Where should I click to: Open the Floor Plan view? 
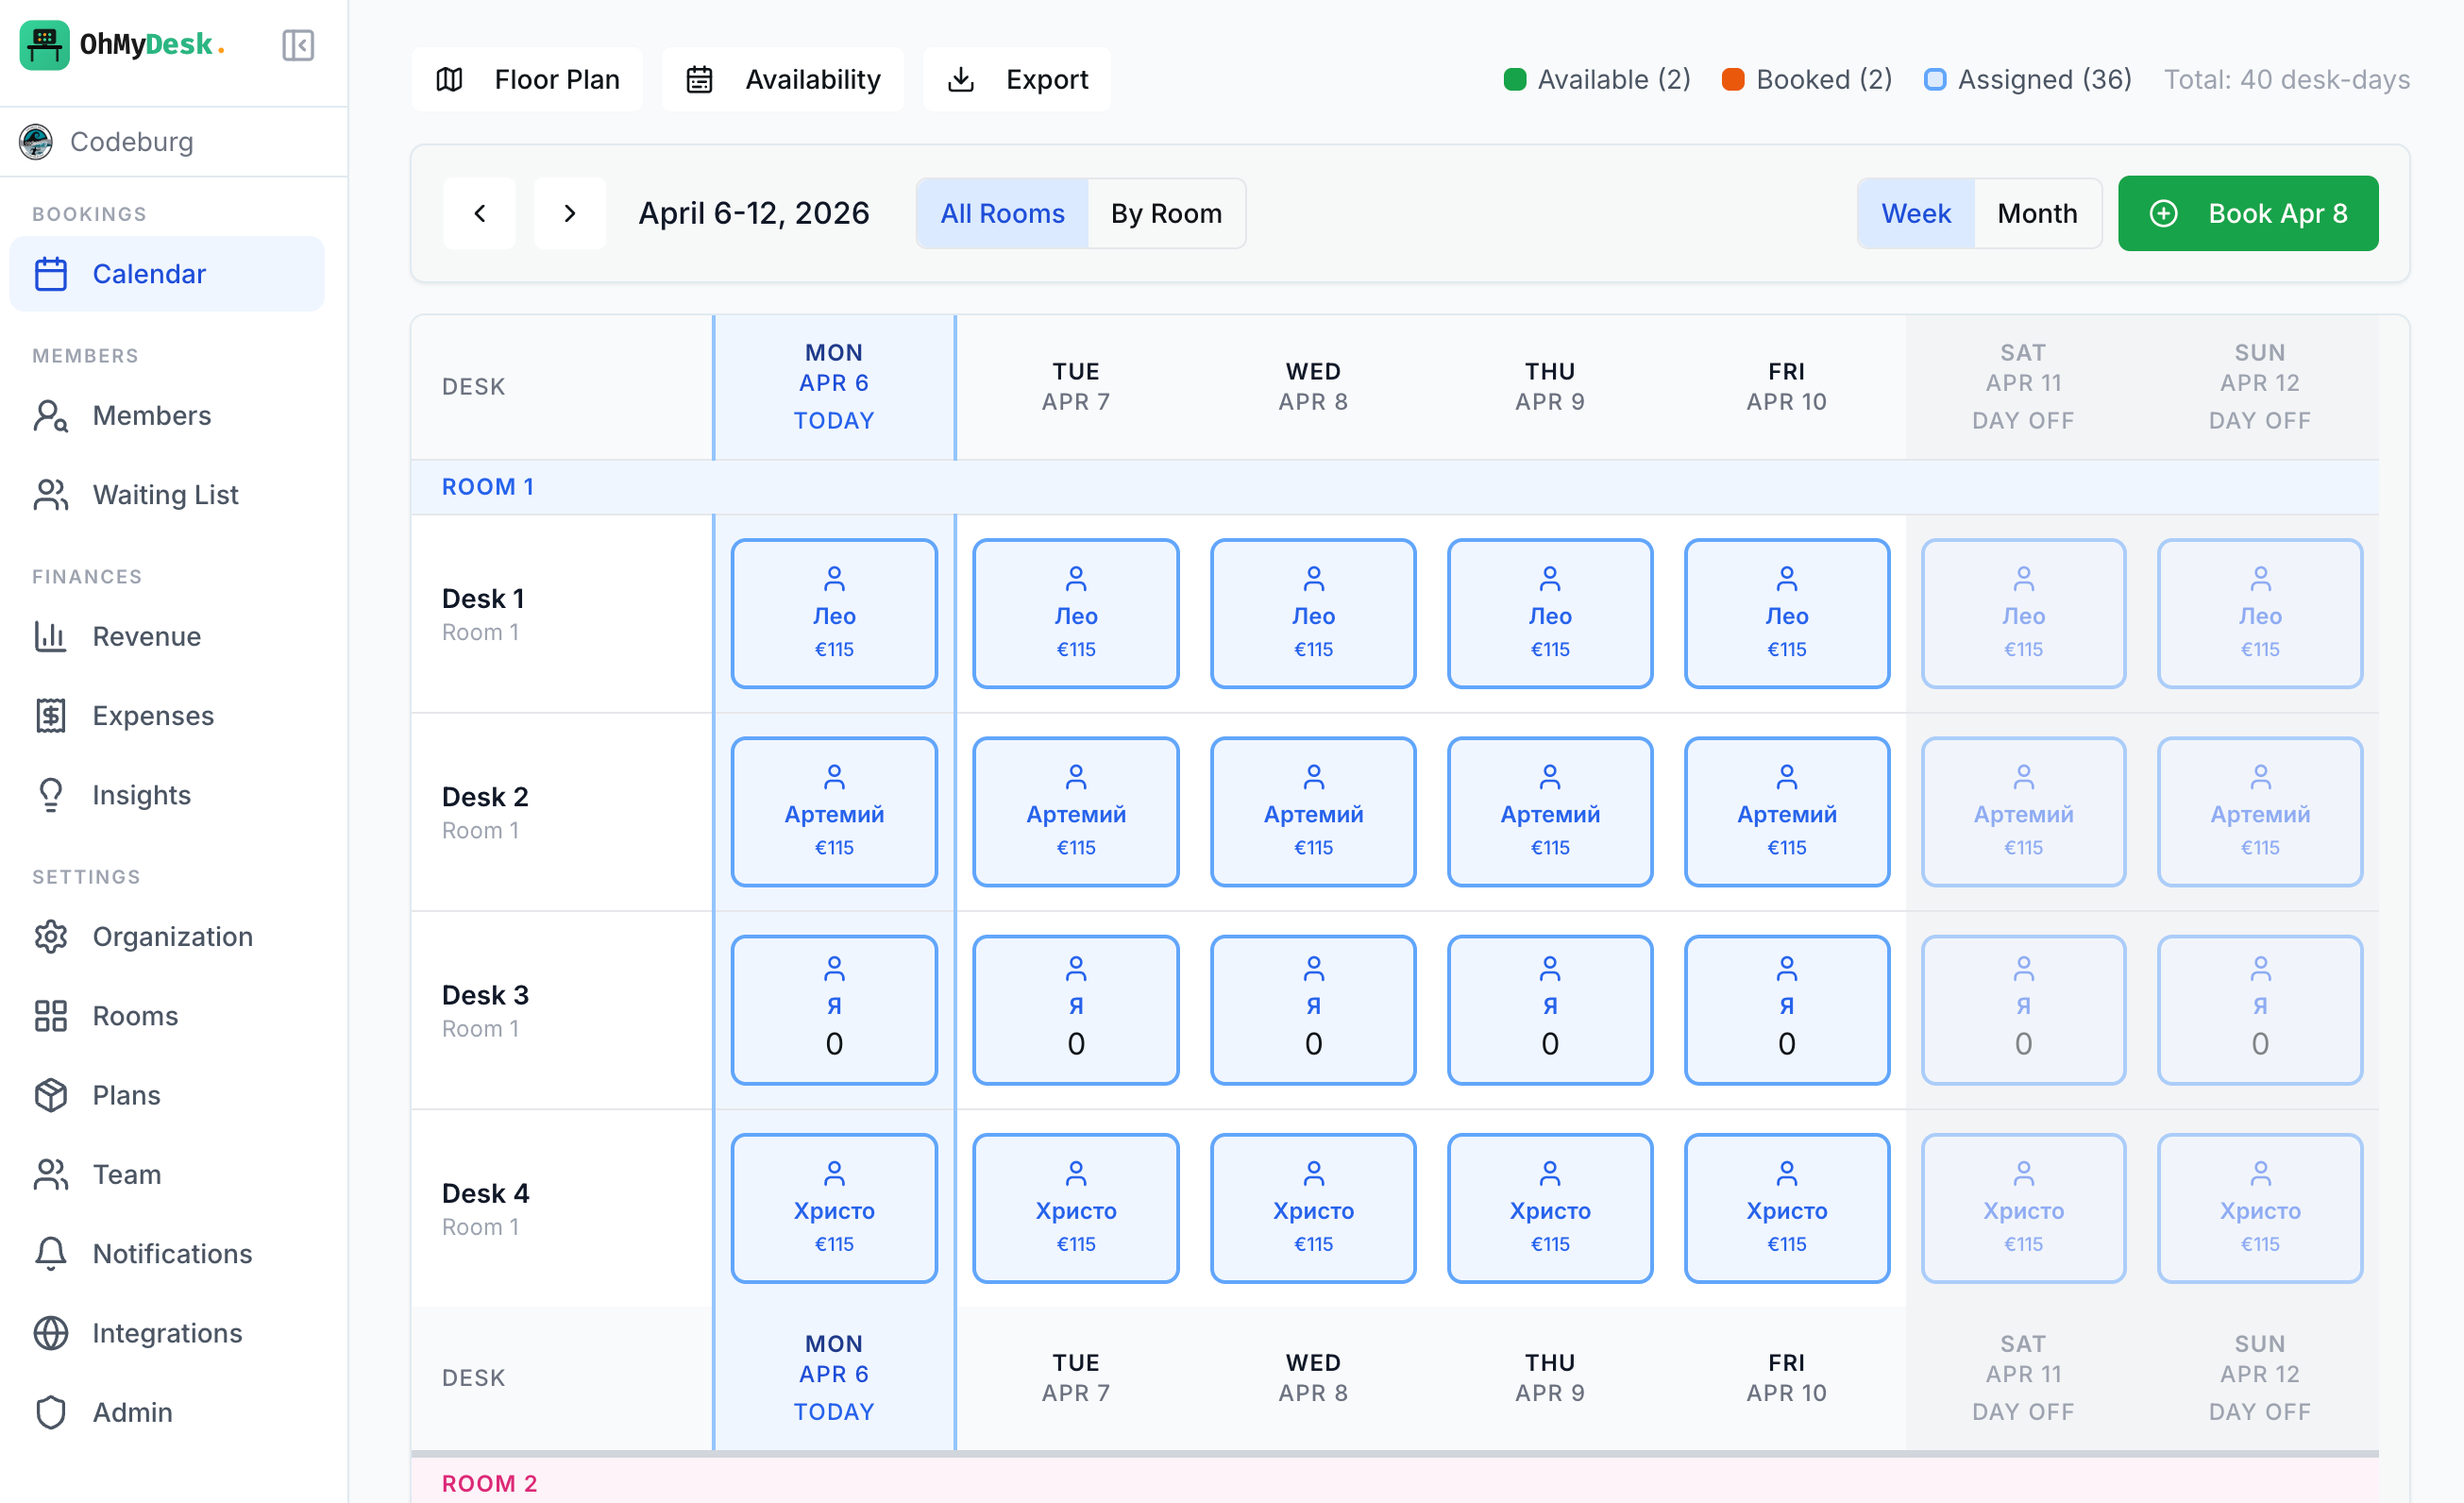556,79
